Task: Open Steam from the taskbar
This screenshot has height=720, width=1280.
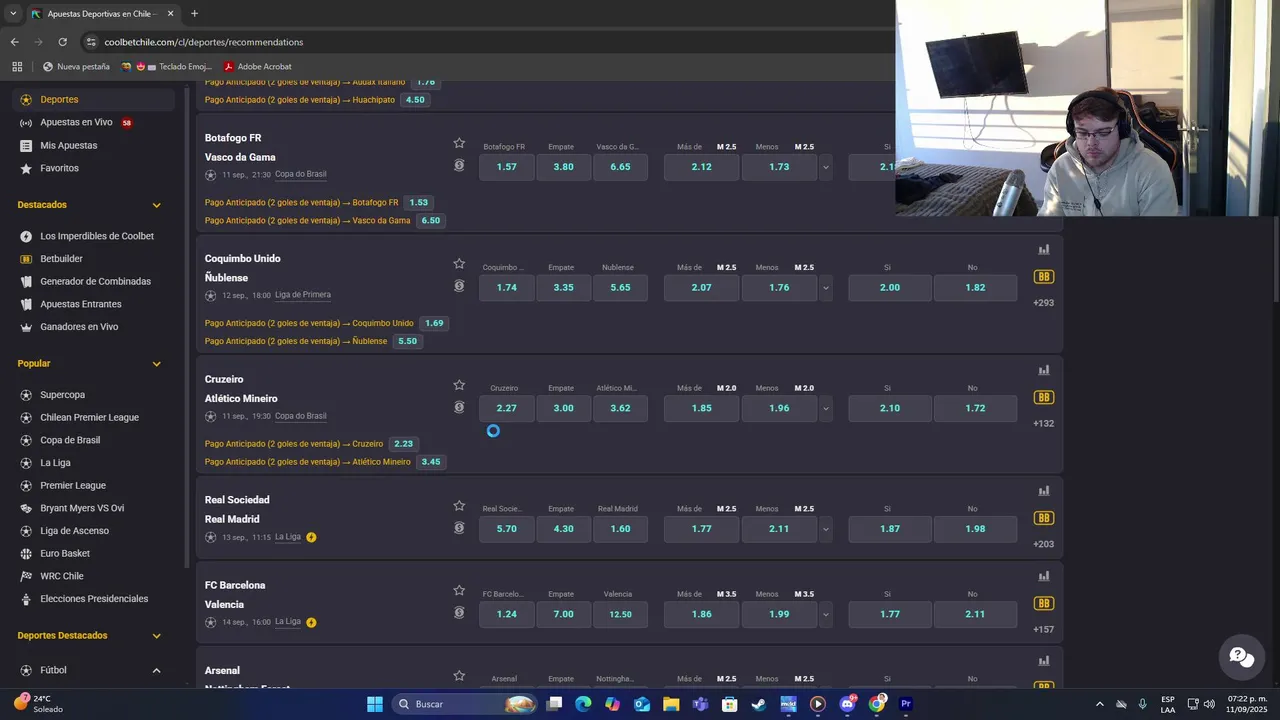Action: click(x=759, y=704)
